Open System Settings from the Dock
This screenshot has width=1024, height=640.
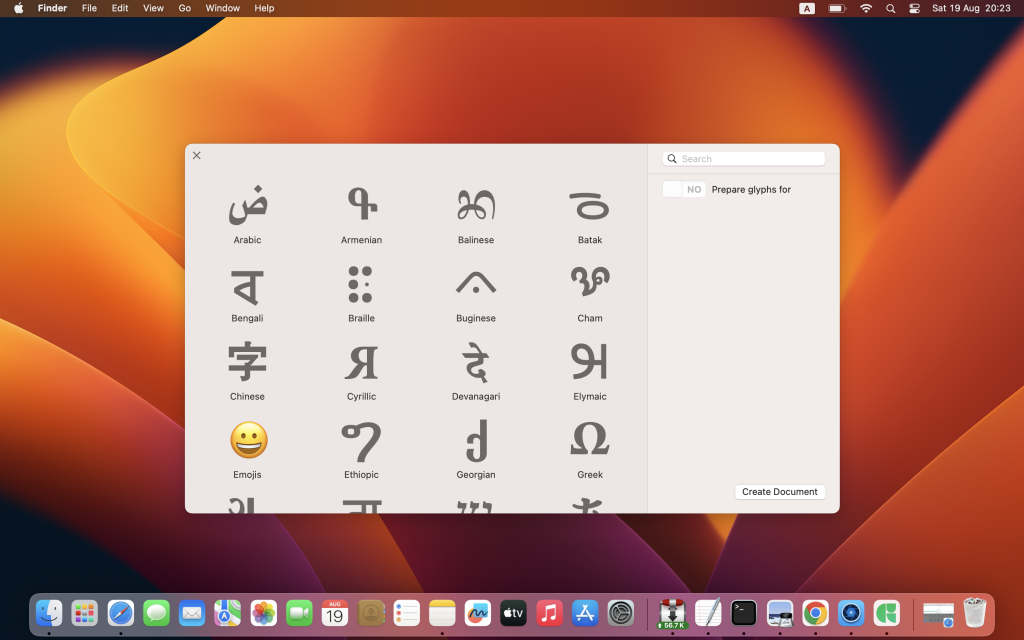[620, 613]
